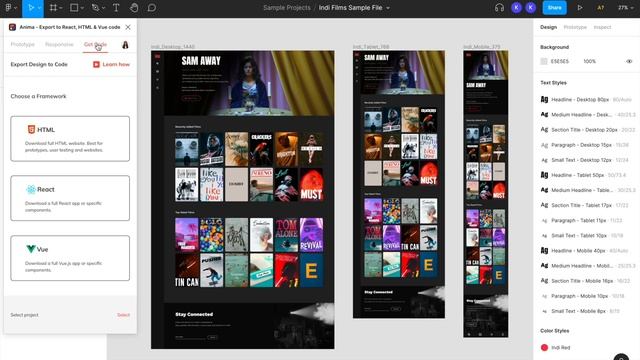Viewport: 640px width, 360px height.
Task: Select the Frame tool
Action: click(53, 8)
